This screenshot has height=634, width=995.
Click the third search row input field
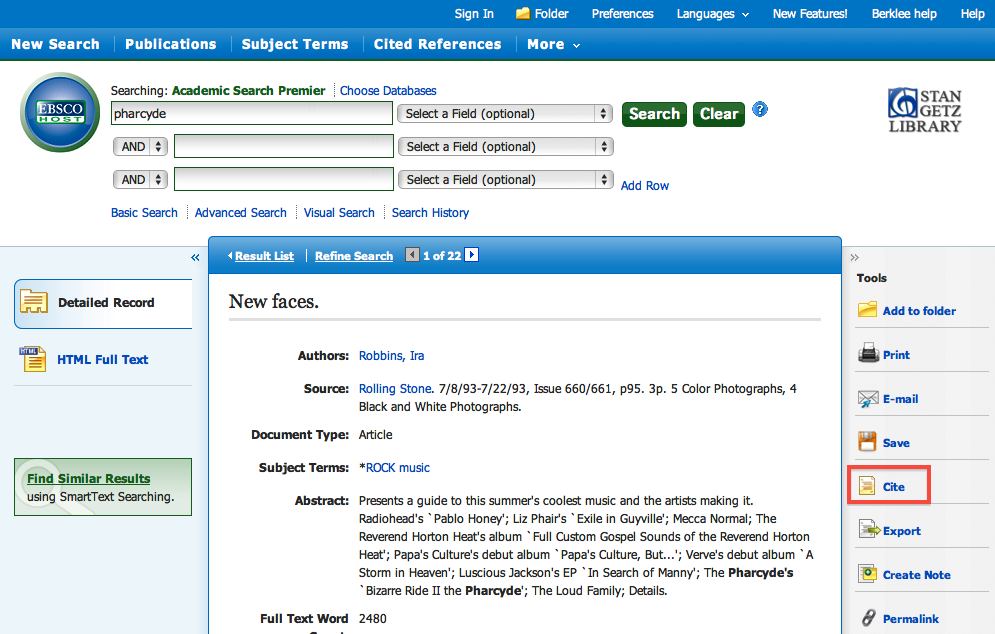tap(284, 180)
